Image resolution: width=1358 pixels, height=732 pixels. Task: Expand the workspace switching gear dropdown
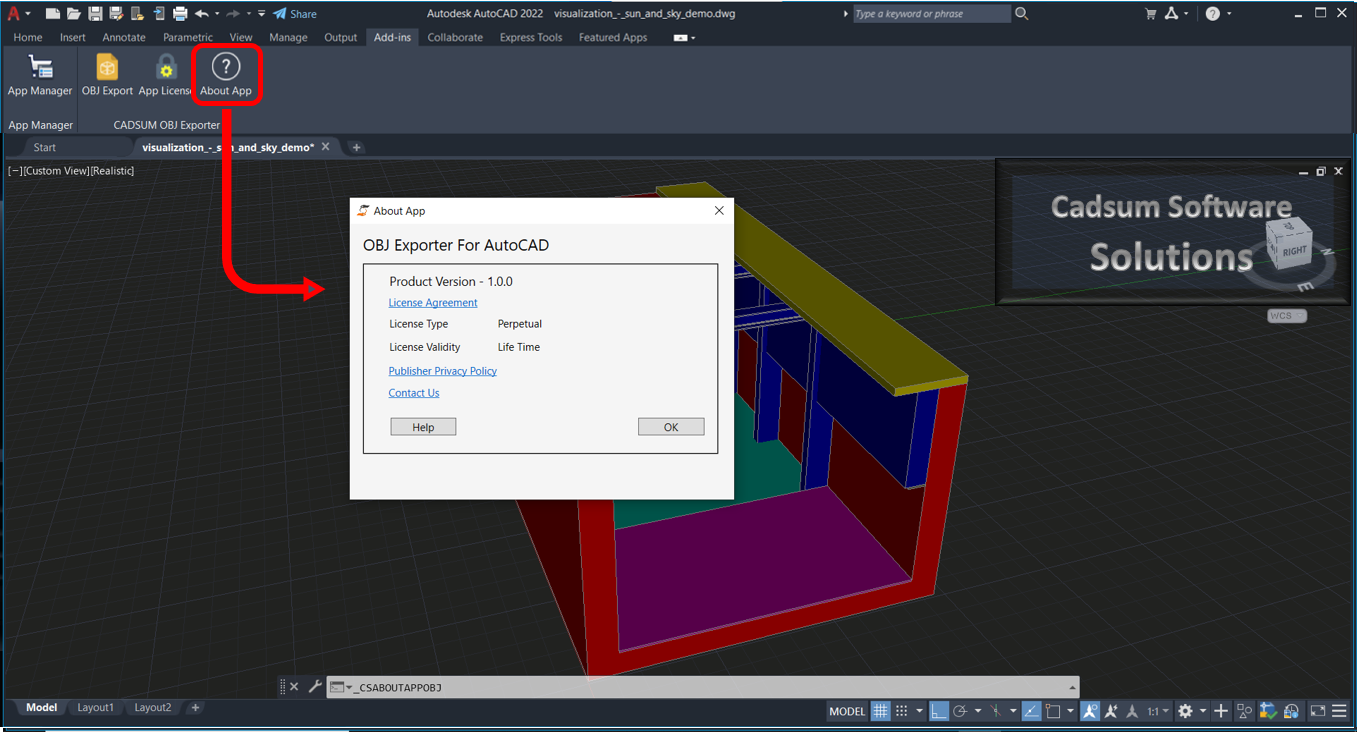pyautogui.click(x=1203, y=711)
